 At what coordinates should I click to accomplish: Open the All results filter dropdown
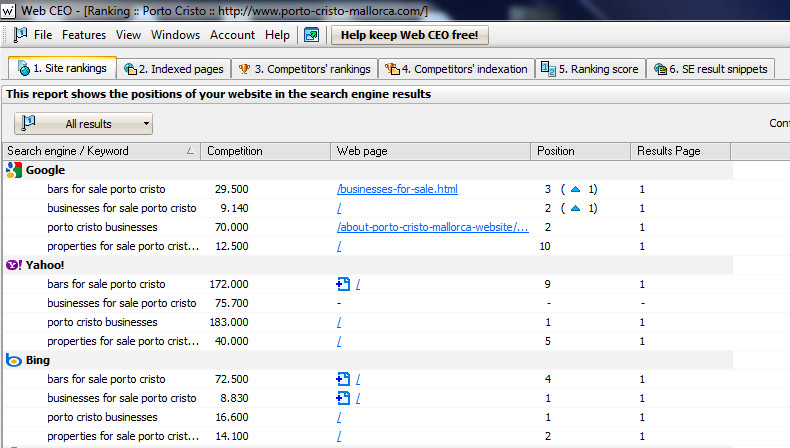pyautogui.click(x=83, y=123)
